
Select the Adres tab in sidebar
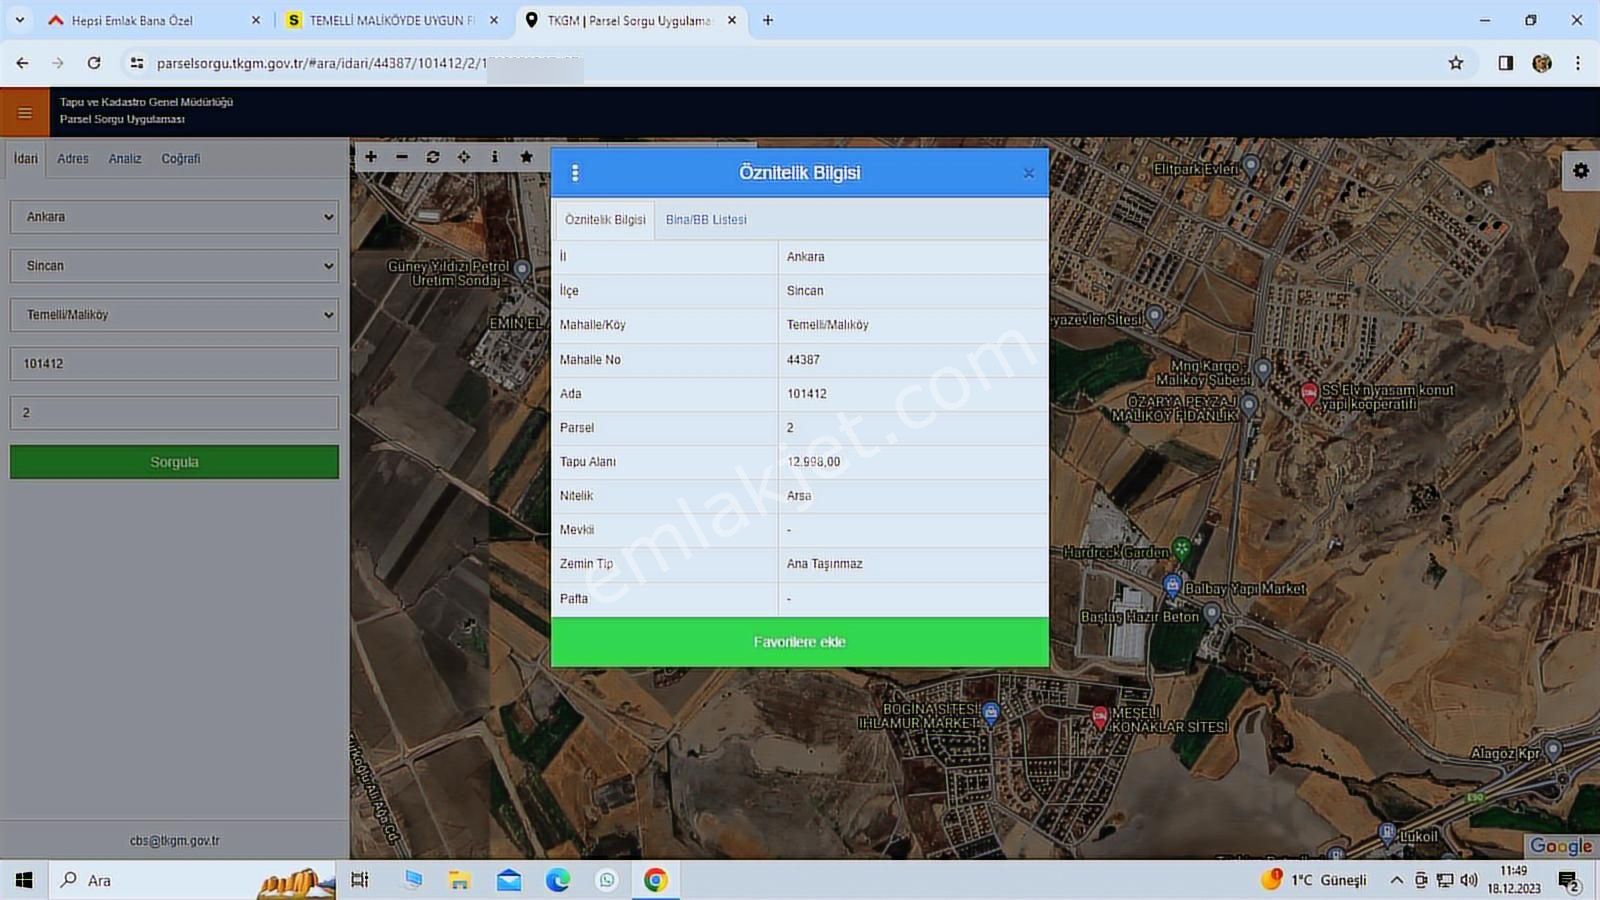[73, 159]
